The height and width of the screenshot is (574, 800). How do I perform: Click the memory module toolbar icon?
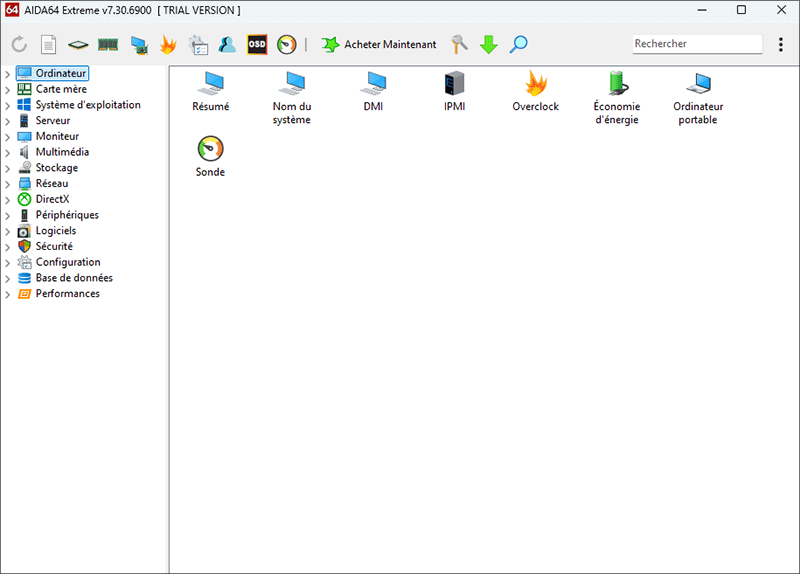[x=108, y=45]
